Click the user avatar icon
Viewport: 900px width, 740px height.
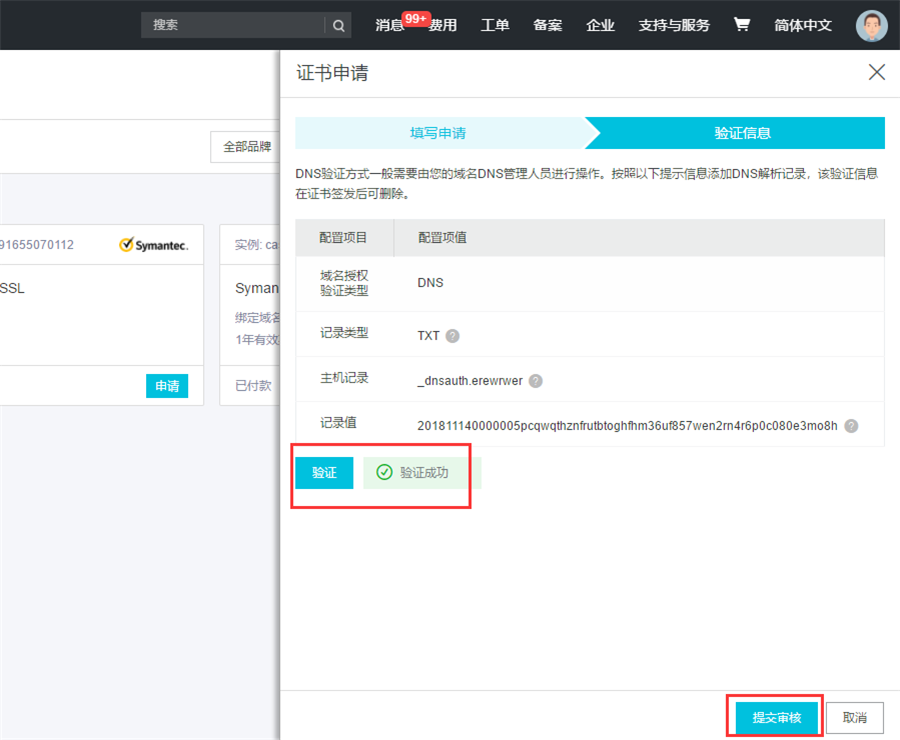871,25
